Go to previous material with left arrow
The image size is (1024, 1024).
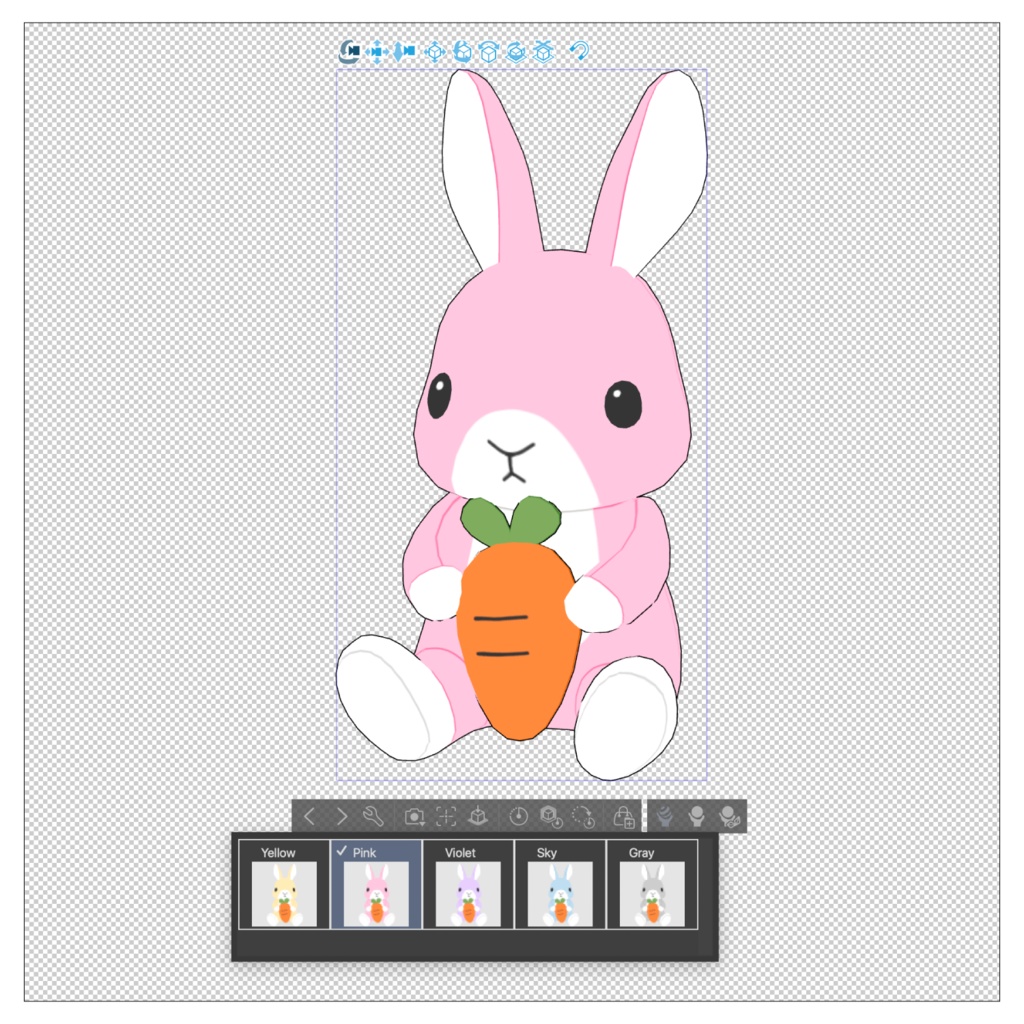pos(308,817)
